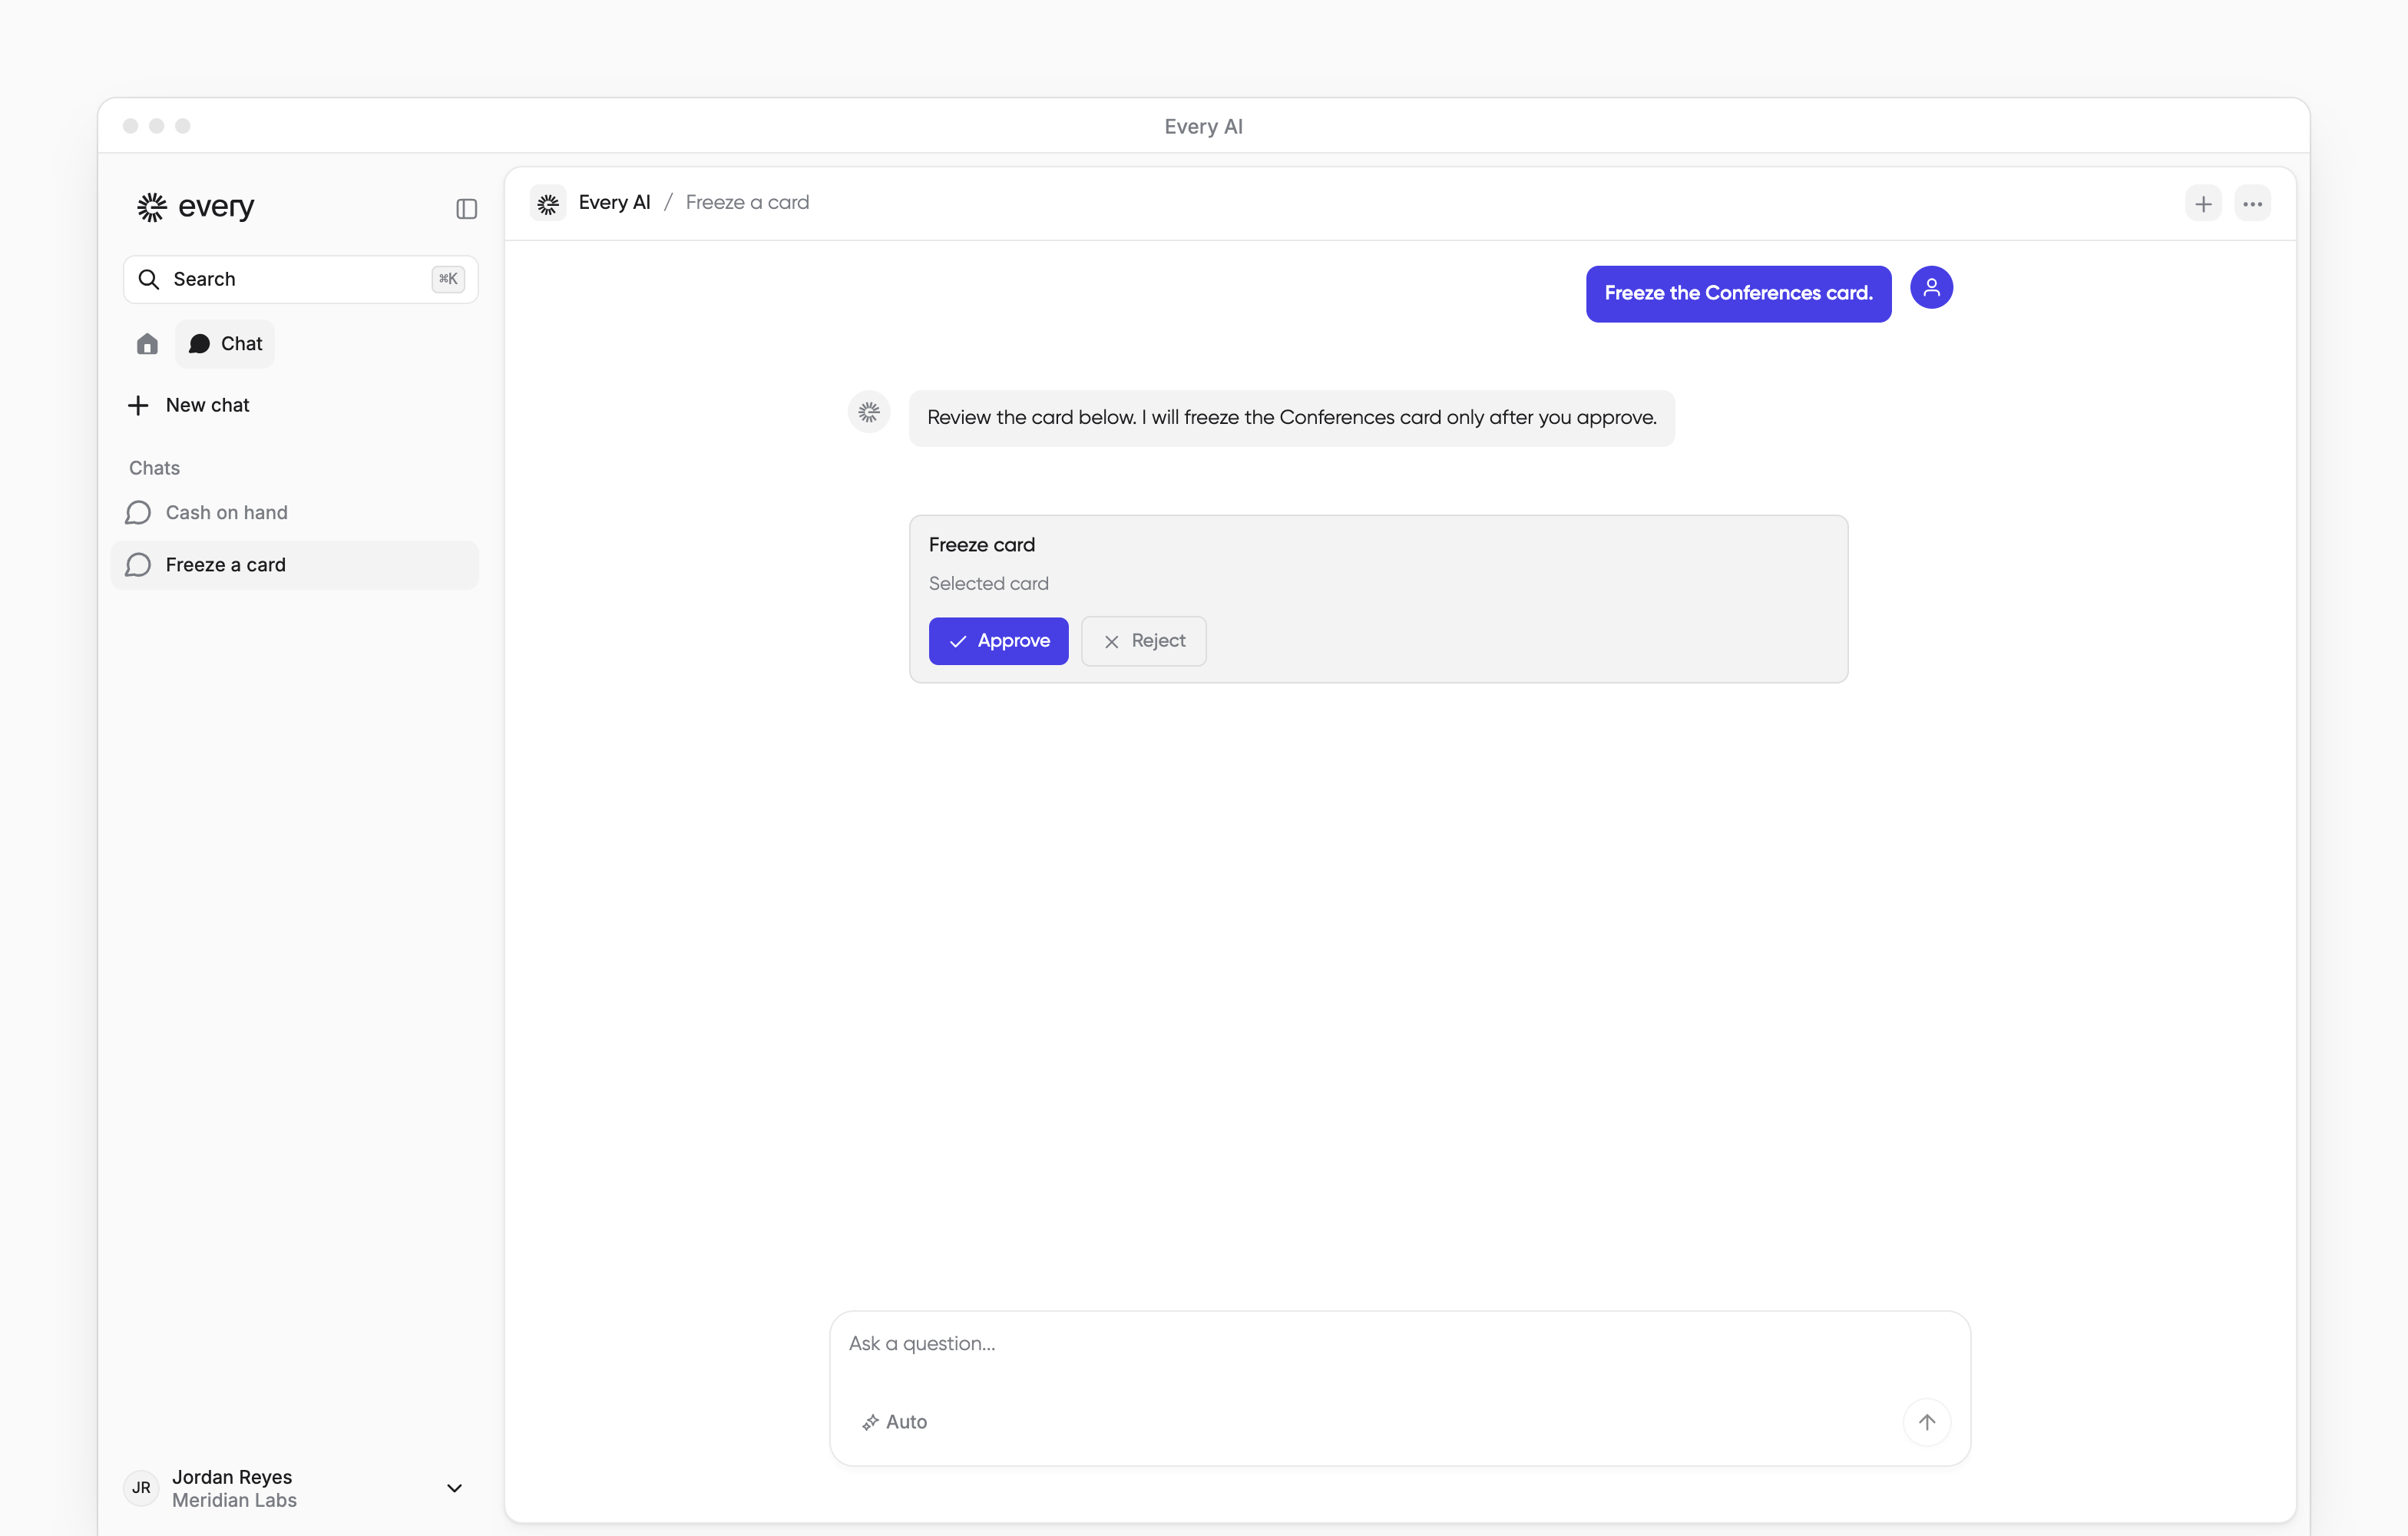This screenshot has width=2408, height=1536.
Task: Send the message with arrow button
Action: (1926, 1422)
